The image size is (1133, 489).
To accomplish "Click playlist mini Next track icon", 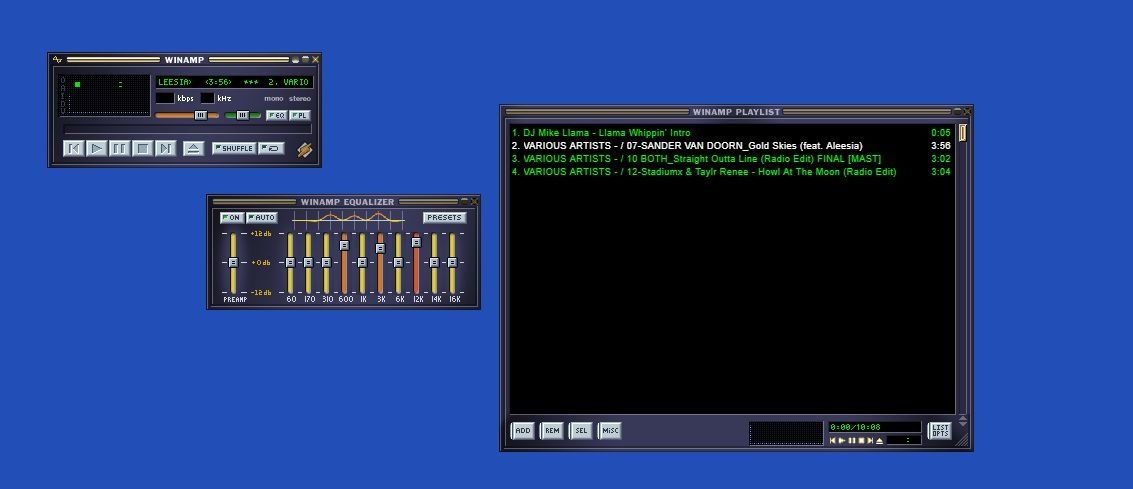I will coord(871,441).
